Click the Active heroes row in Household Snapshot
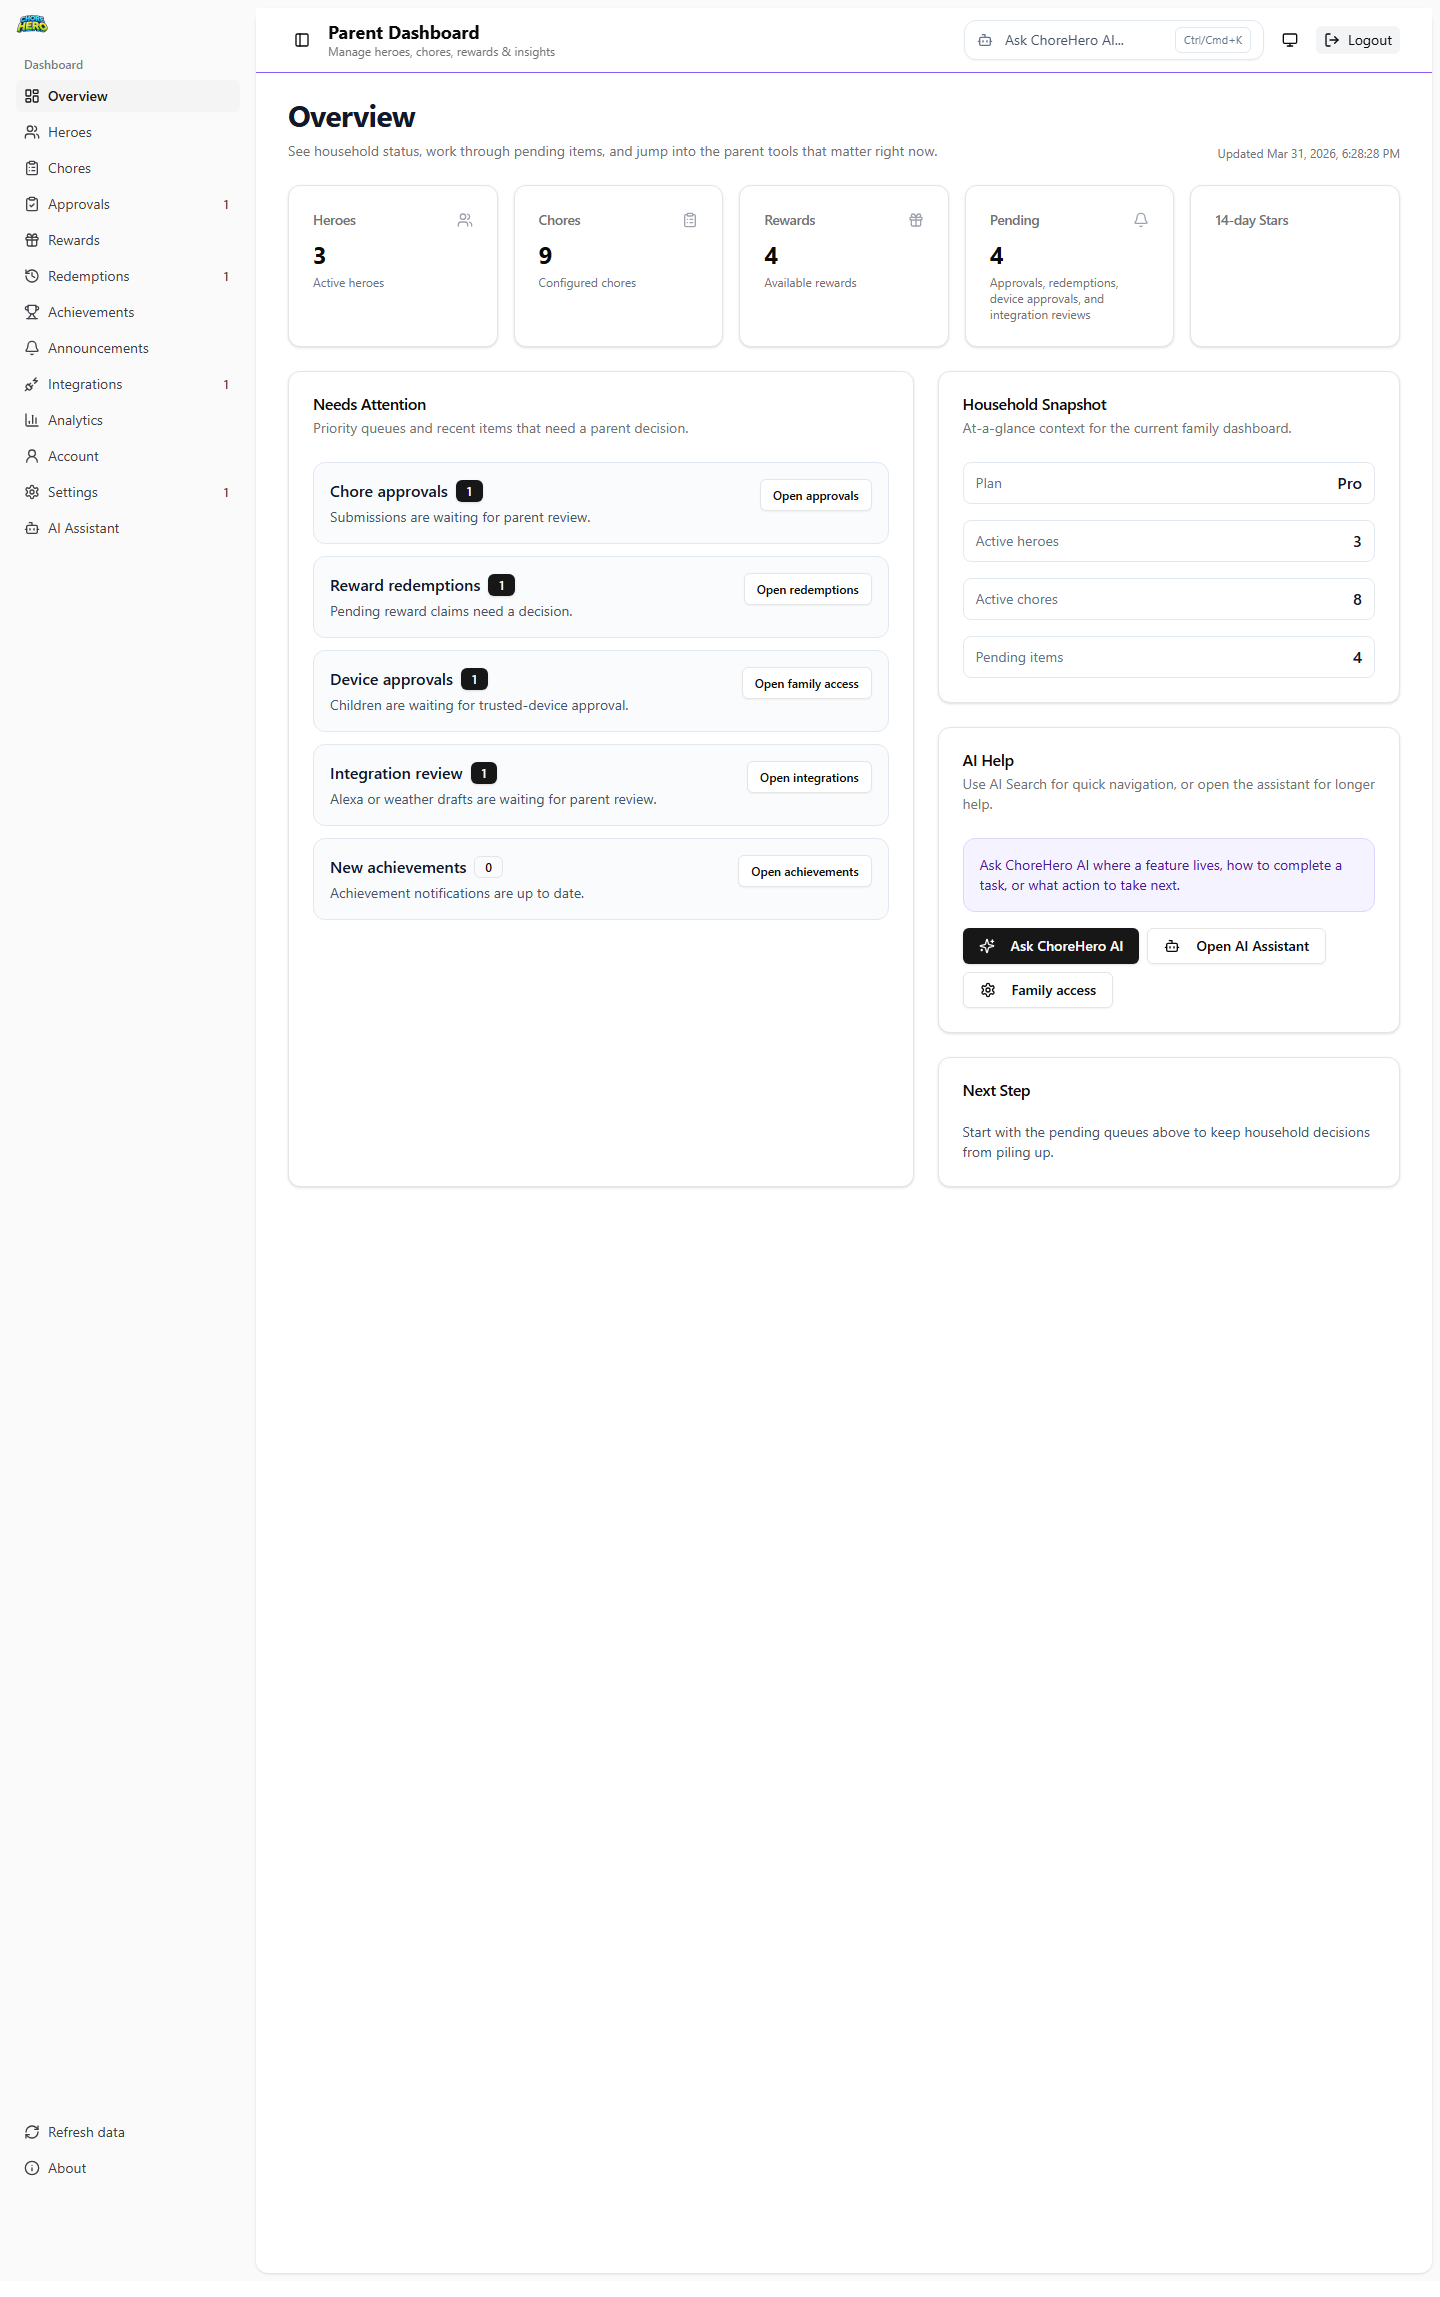Viewport: 1440px width, 2297px height. [x=1169, y=541]
